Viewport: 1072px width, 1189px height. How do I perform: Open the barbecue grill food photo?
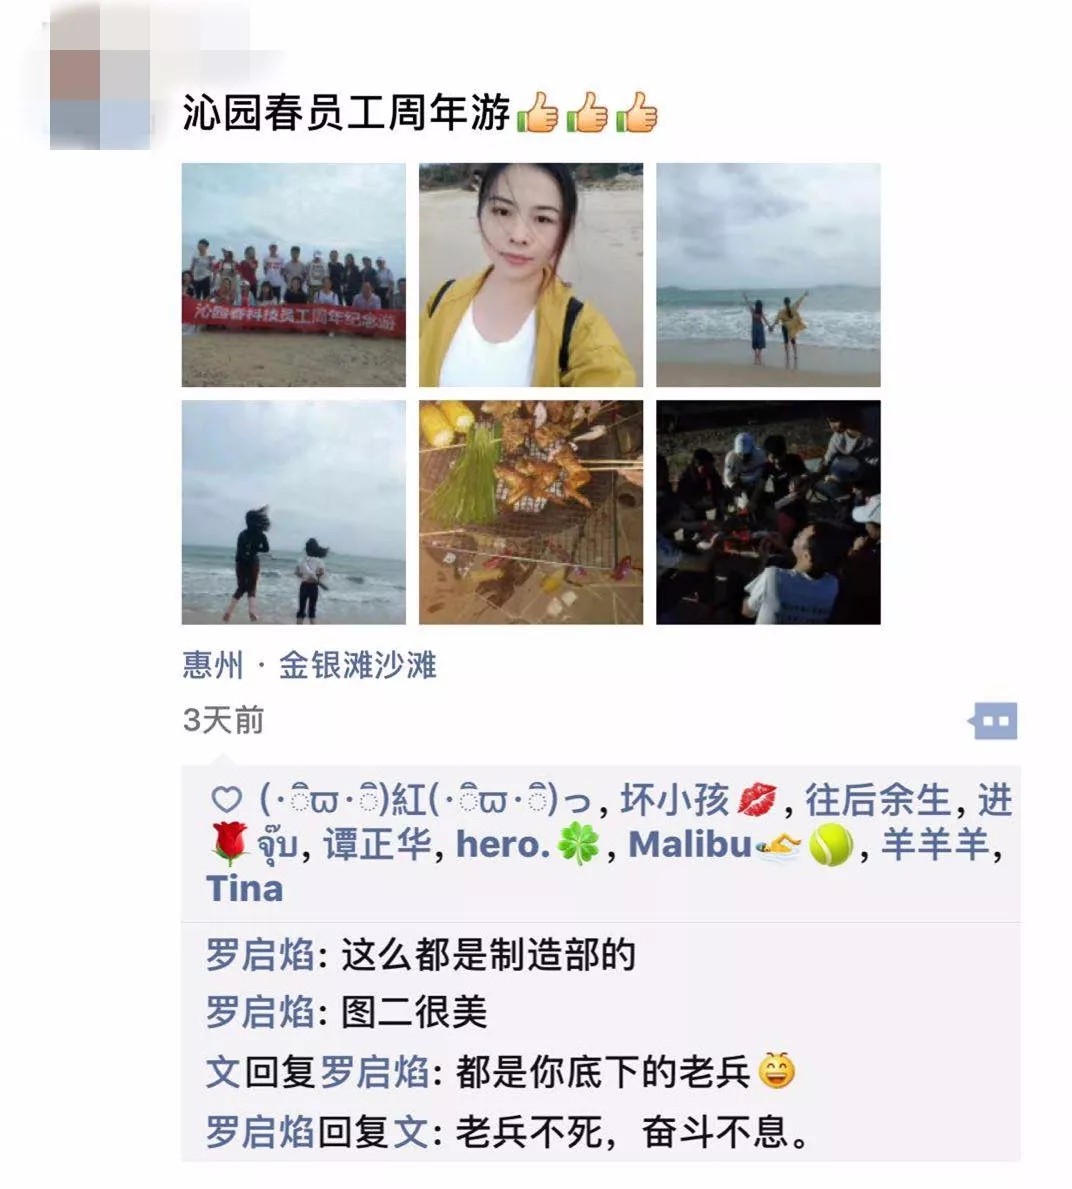coord(531,513)
